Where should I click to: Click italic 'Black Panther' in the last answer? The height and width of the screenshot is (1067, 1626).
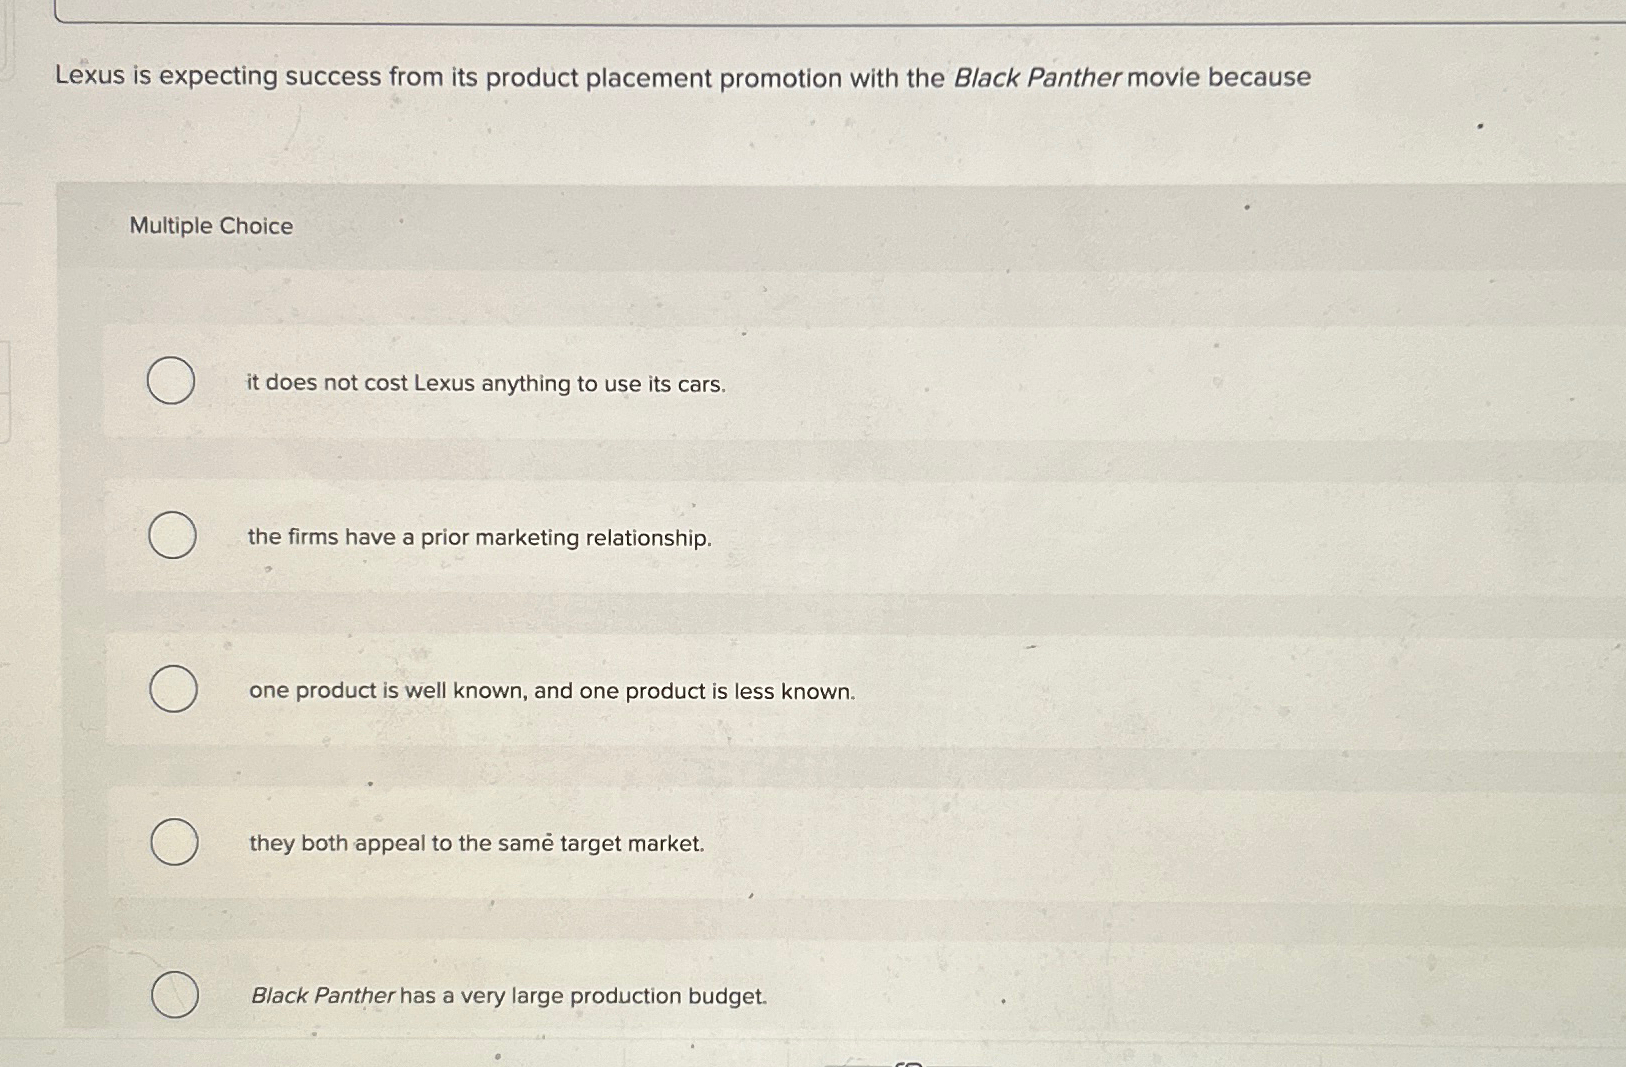(322, 996)
